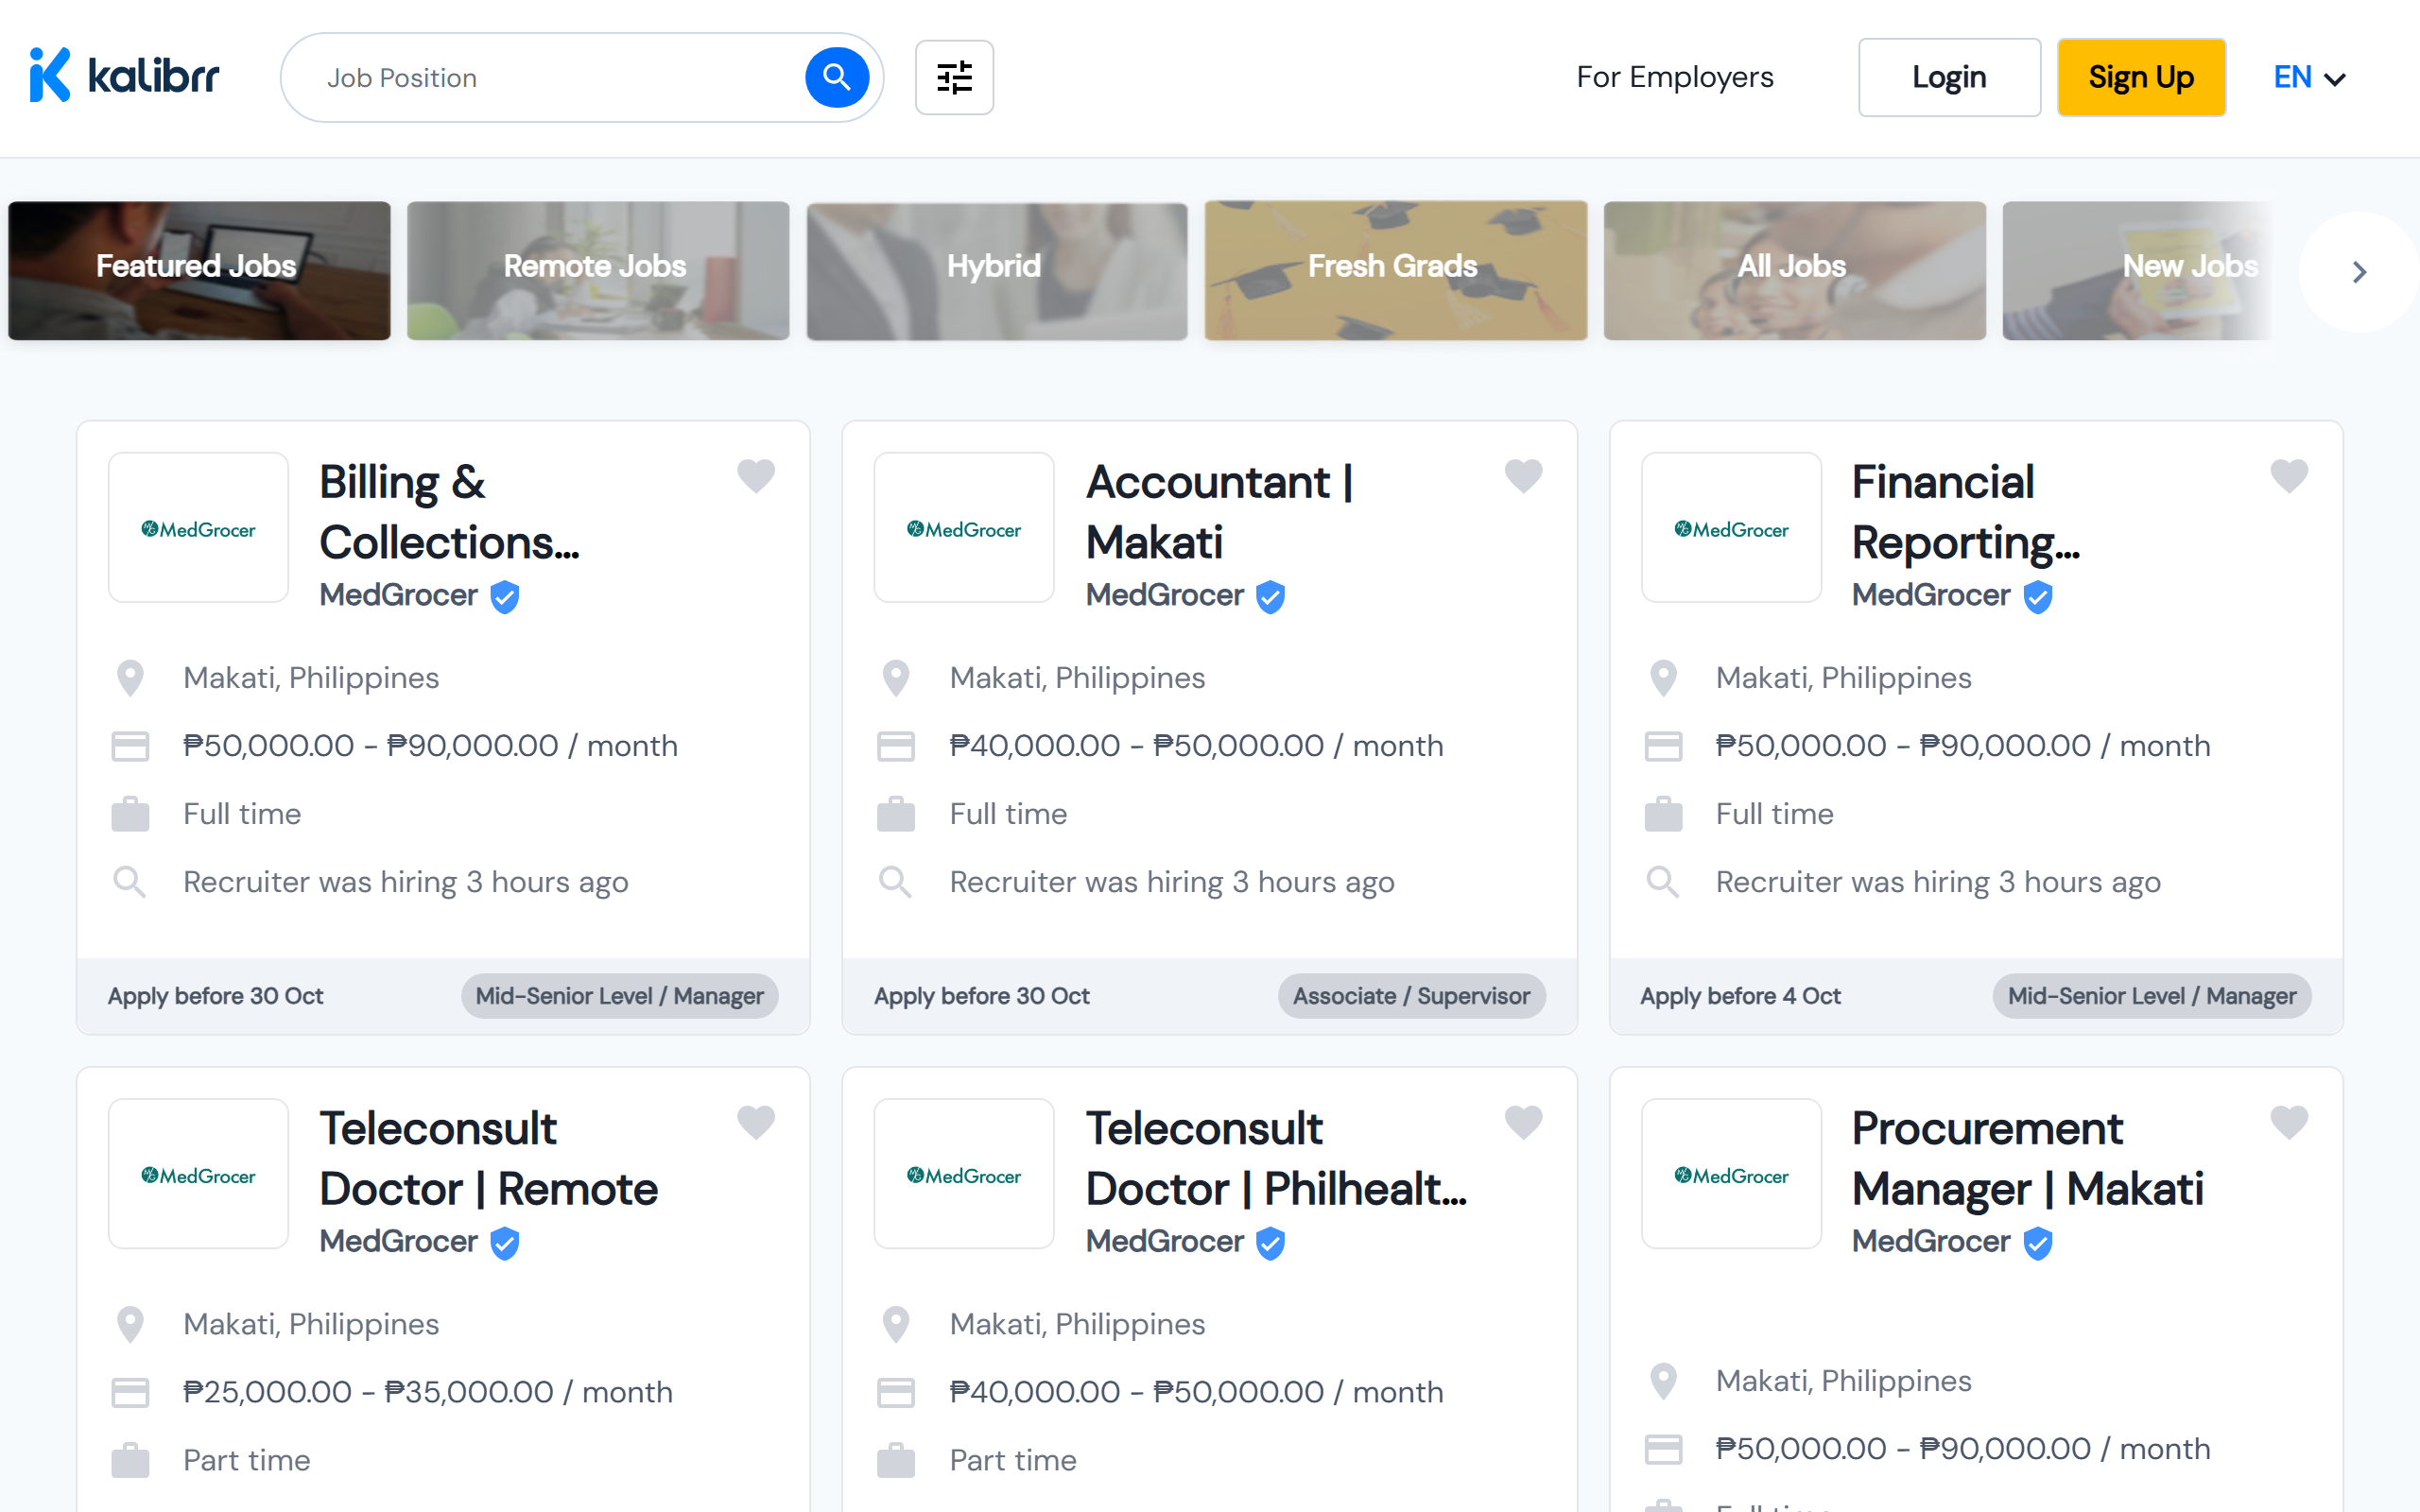This screenshot has height=1512, width=2420.
Task: Open the Teleconsult Doctor | Philhealth title
Action: 1277,1158
